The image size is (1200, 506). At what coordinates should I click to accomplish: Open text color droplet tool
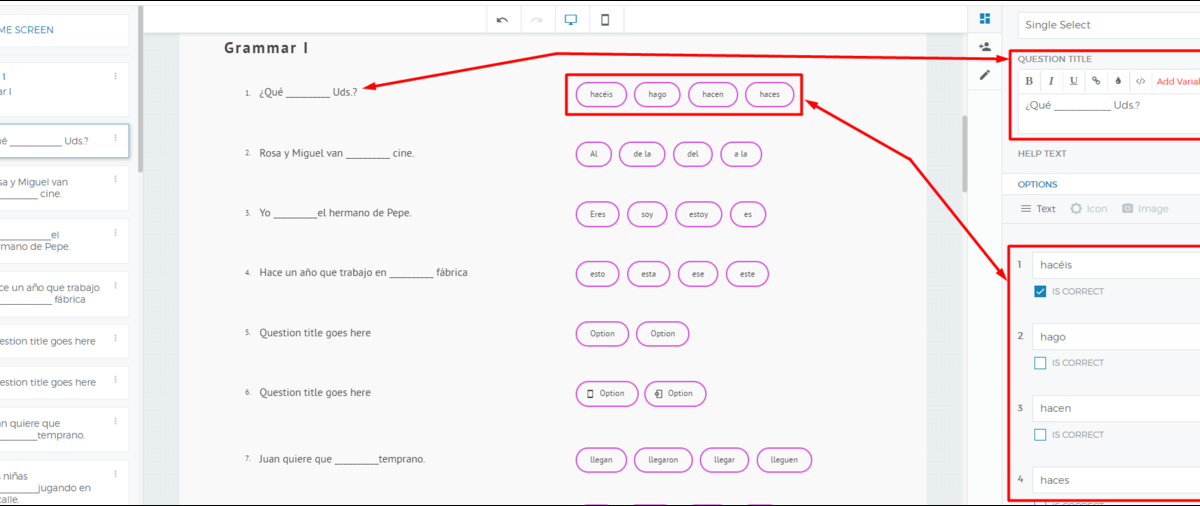click(1118, 81)
